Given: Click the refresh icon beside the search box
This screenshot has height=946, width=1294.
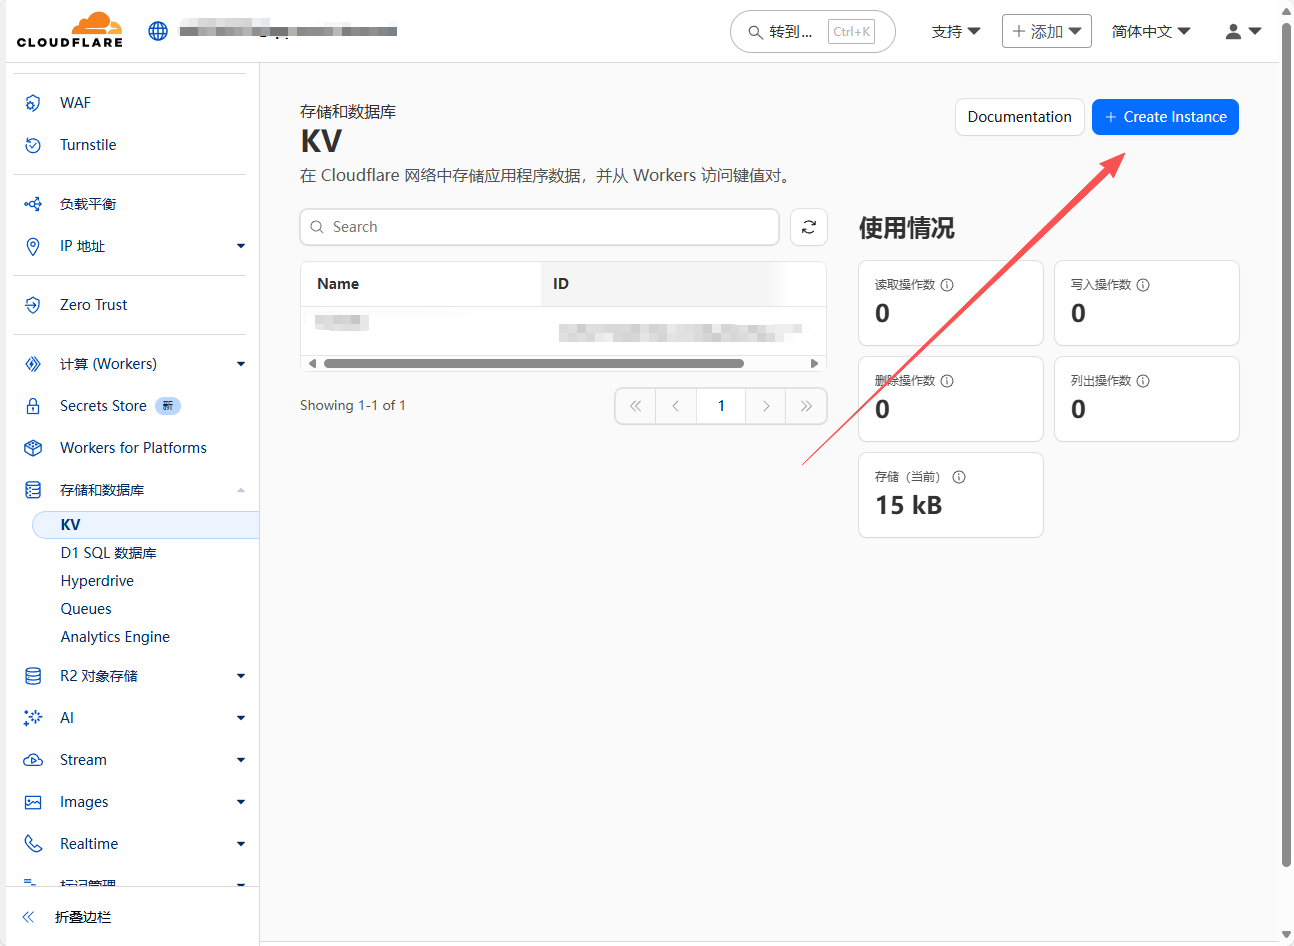Looking at the screenshot, I should [x=809, y=227].
